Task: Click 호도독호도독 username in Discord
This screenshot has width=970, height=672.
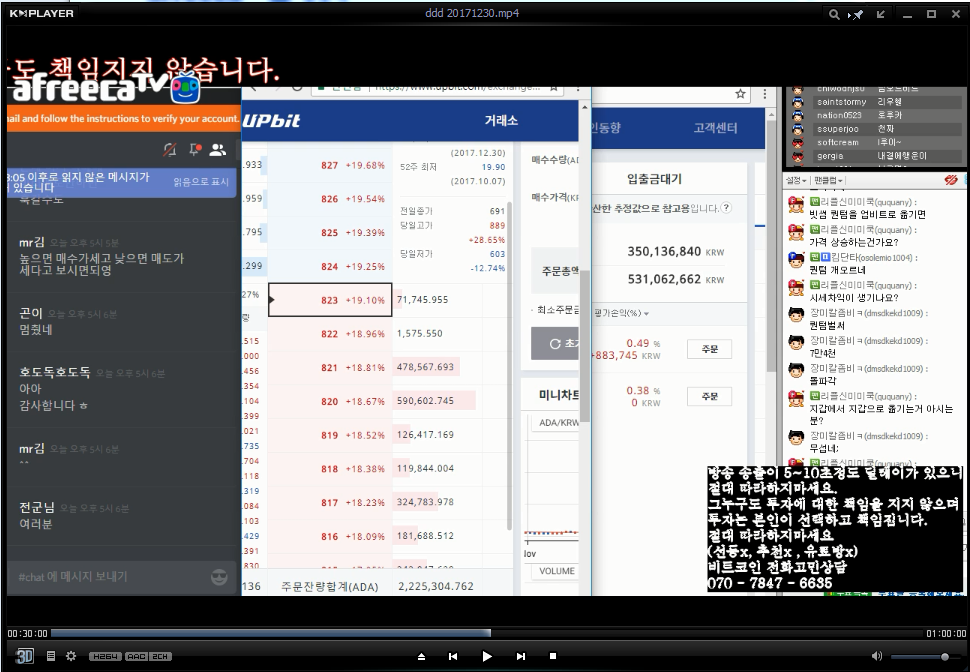Action: pos(54,372)
